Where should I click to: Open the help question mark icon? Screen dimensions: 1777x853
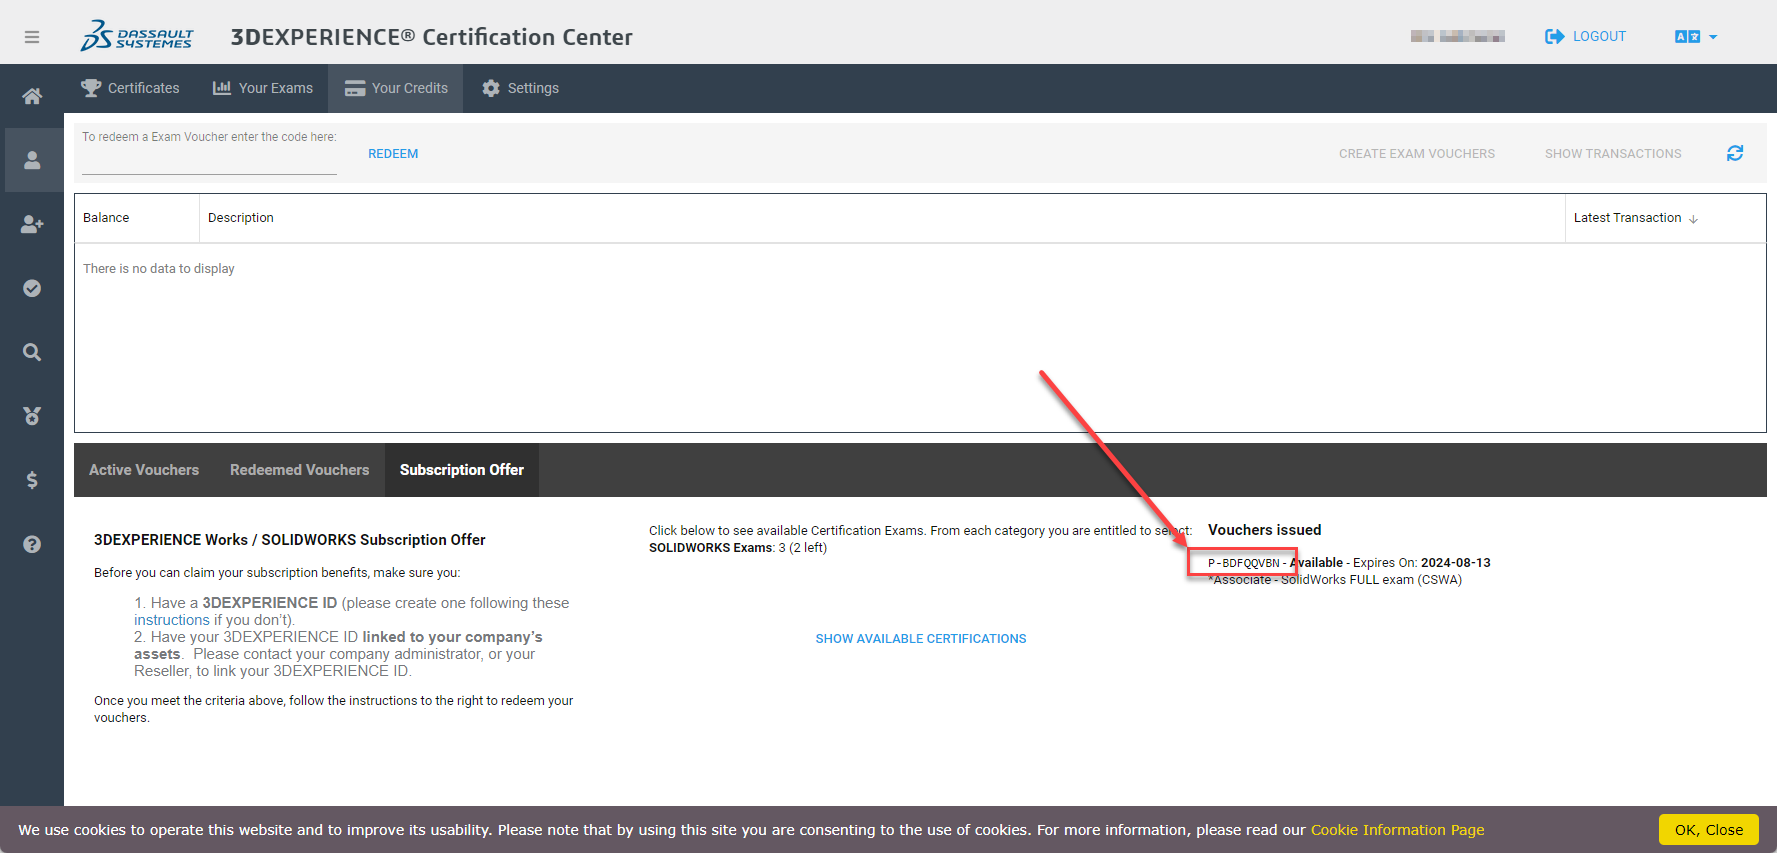32,544
